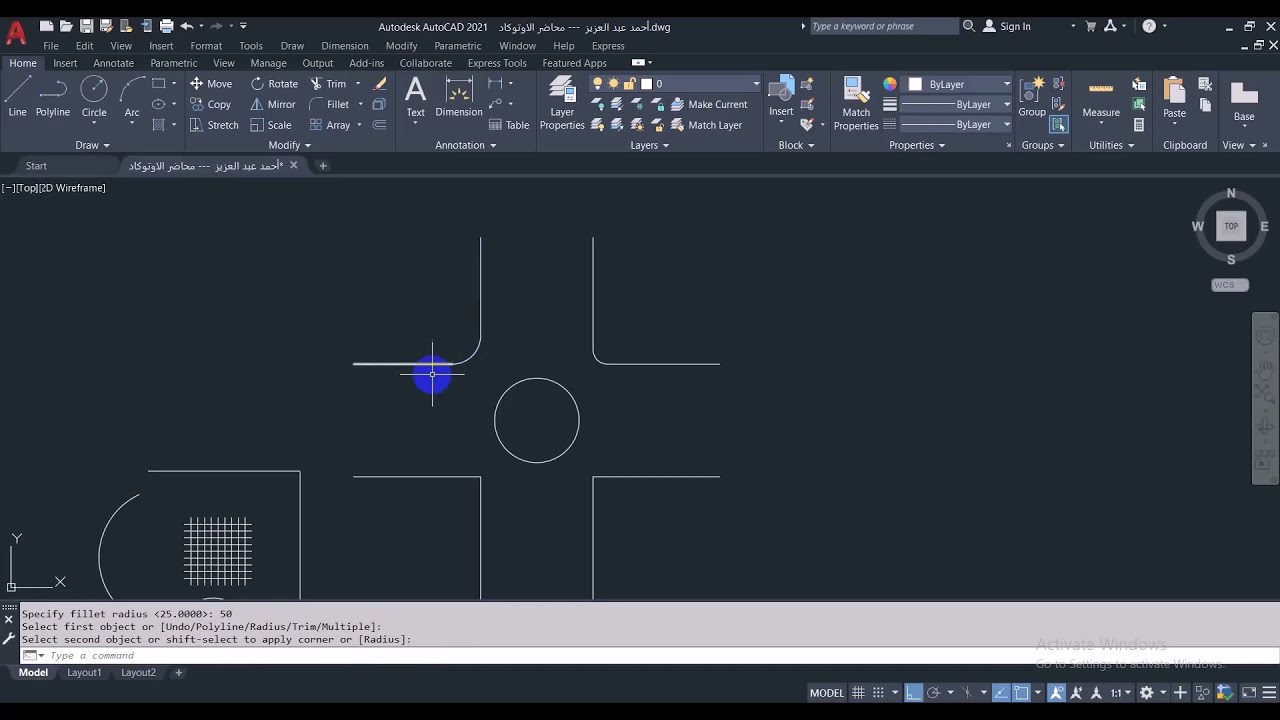Click Sign In
The image size is (1280, 720).
(x=1007, y=26)
